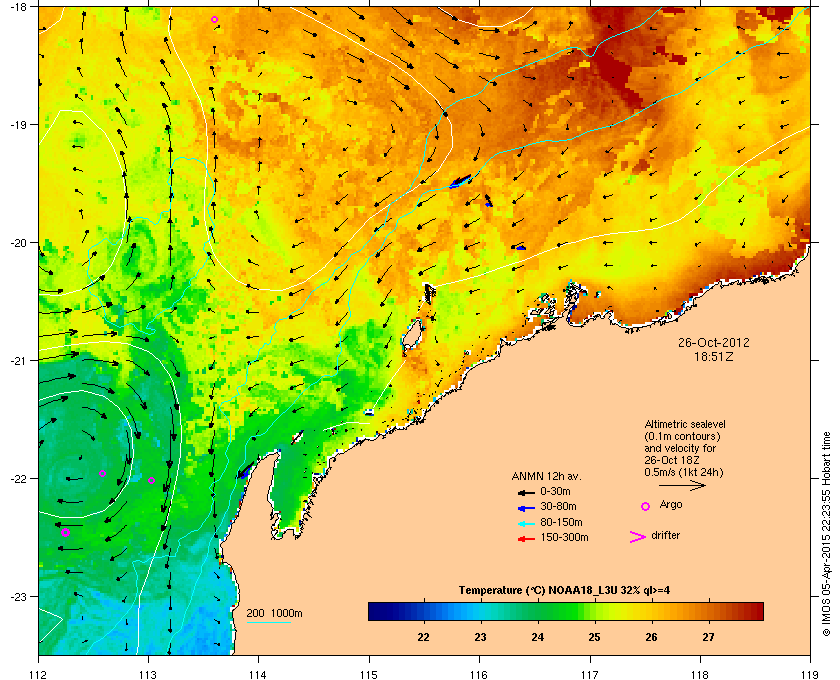840x680 pixels.
Task: Click the green 24°C section of colorbar
Action: pos(537,611)
